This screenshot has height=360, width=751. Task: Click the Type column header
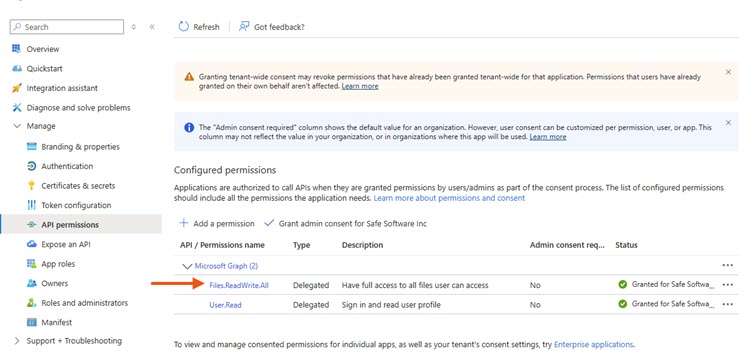coord(301,245)
